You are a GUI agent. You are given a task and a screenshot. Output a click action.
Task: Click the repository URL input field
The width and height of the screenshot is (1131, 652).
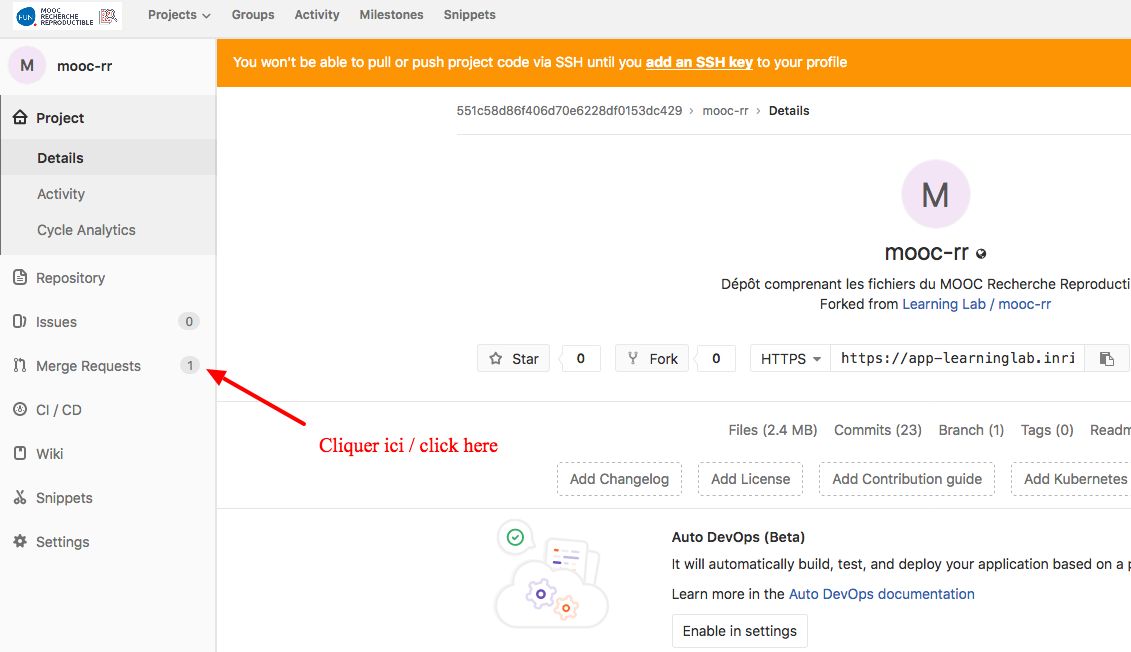point(957,359)
